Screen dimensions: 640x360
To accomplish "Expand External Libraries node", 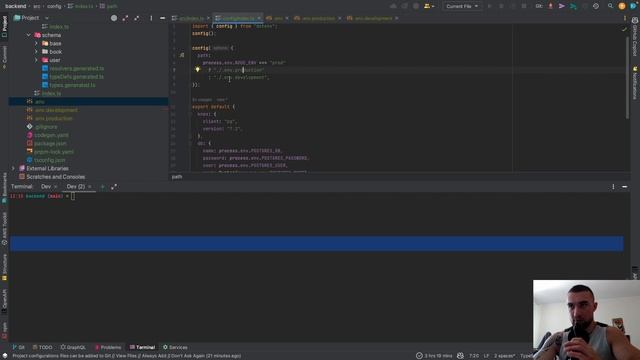I will (x=13, y=168).
